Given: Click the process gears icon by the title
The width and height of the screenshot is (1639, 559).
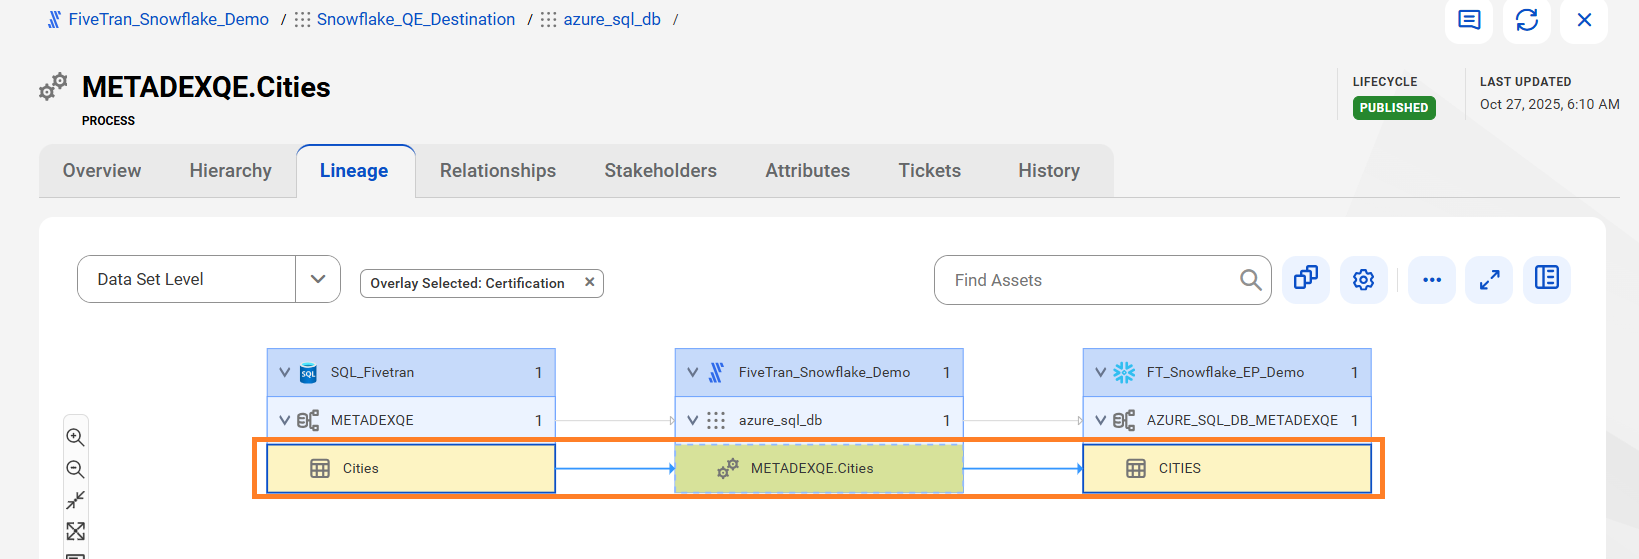Looking at the screenshot, I should pos(53,87).
